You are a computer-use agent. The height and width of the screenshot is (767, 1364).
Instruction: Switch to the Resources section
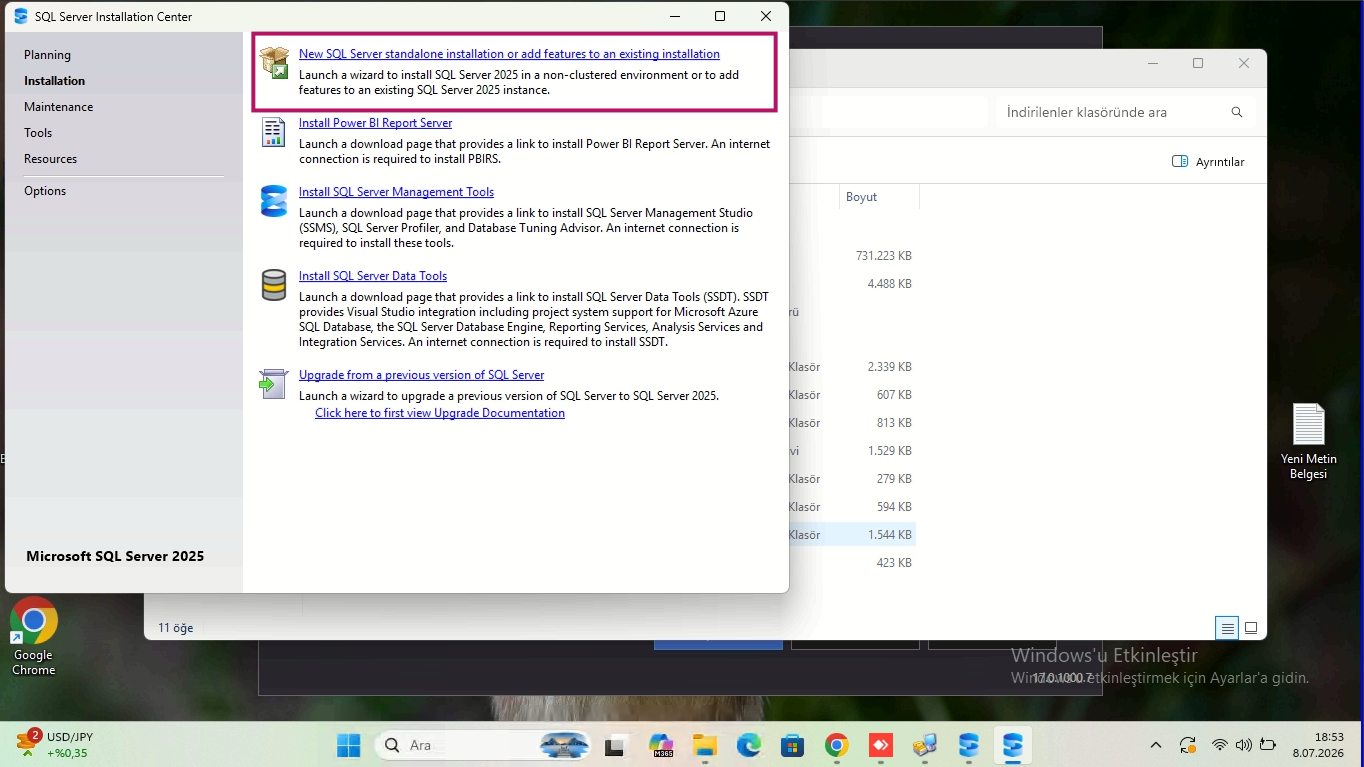pyautogui.click(x=50, y=159)
